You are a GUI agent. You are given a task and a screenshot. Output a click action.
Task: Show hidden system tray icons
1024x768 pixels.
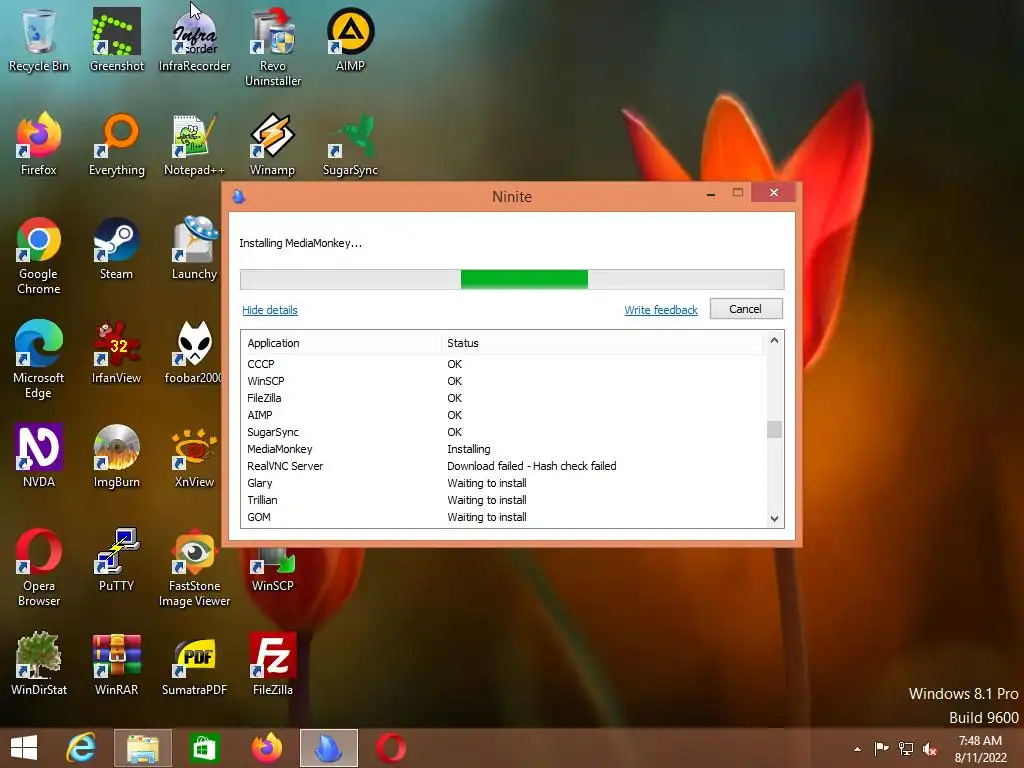pyautogui.click(x=857, y=749)
